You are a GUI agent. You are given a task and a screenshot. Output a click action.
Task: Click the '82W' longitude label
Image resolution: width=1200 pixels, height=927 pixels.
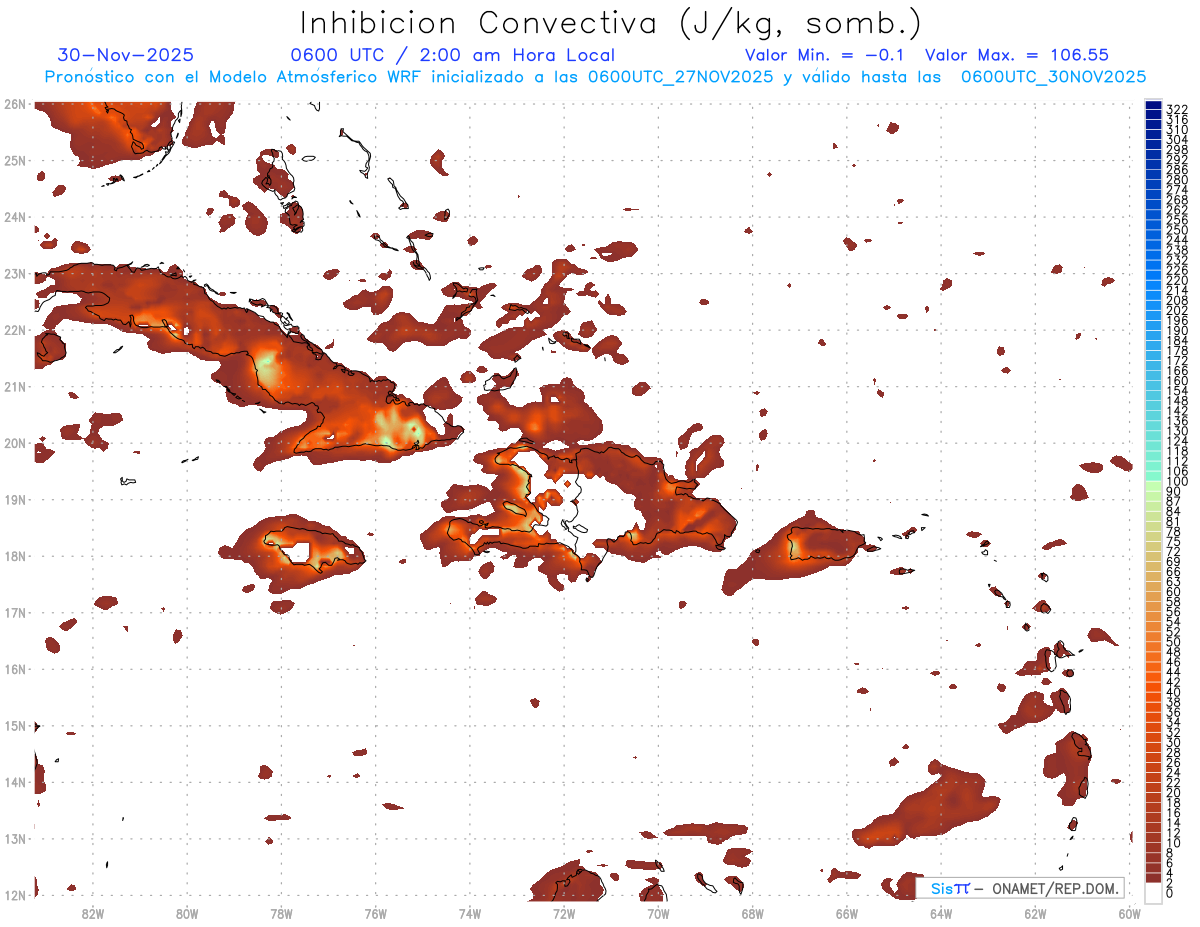coord(93,914)
